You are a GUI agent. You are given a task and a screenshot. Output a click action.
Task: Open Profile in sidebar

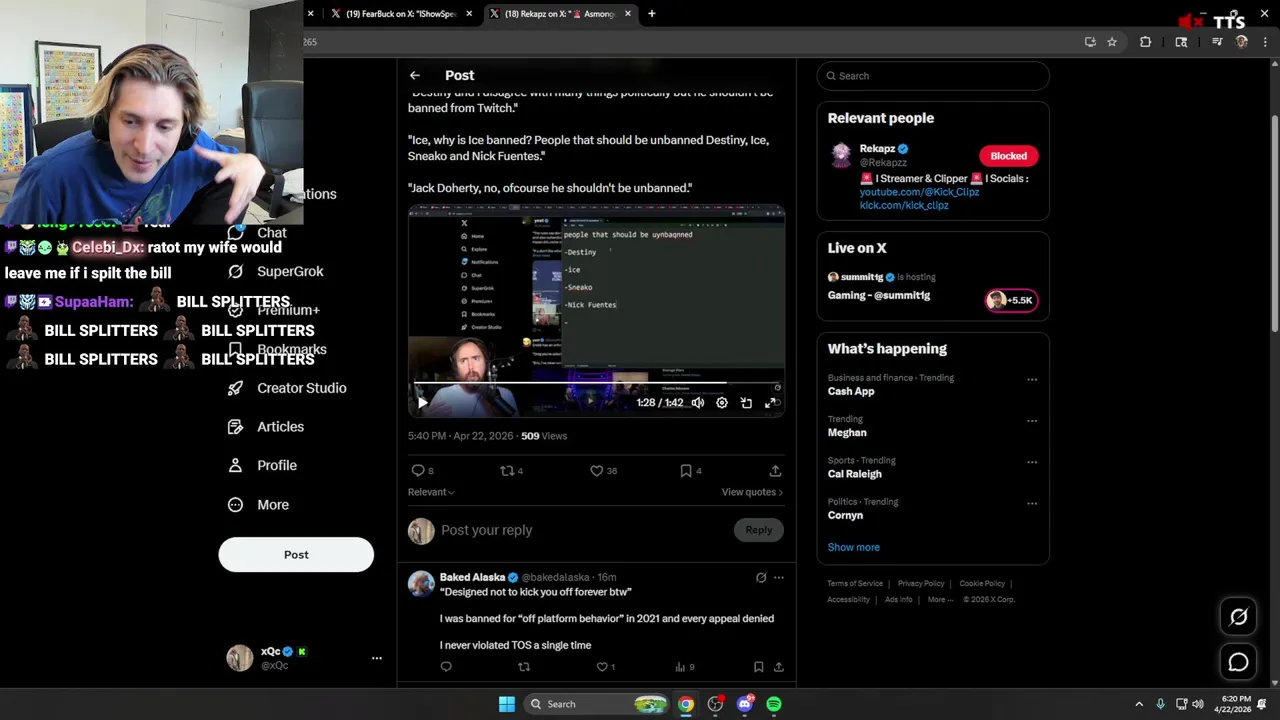point(263,466)
